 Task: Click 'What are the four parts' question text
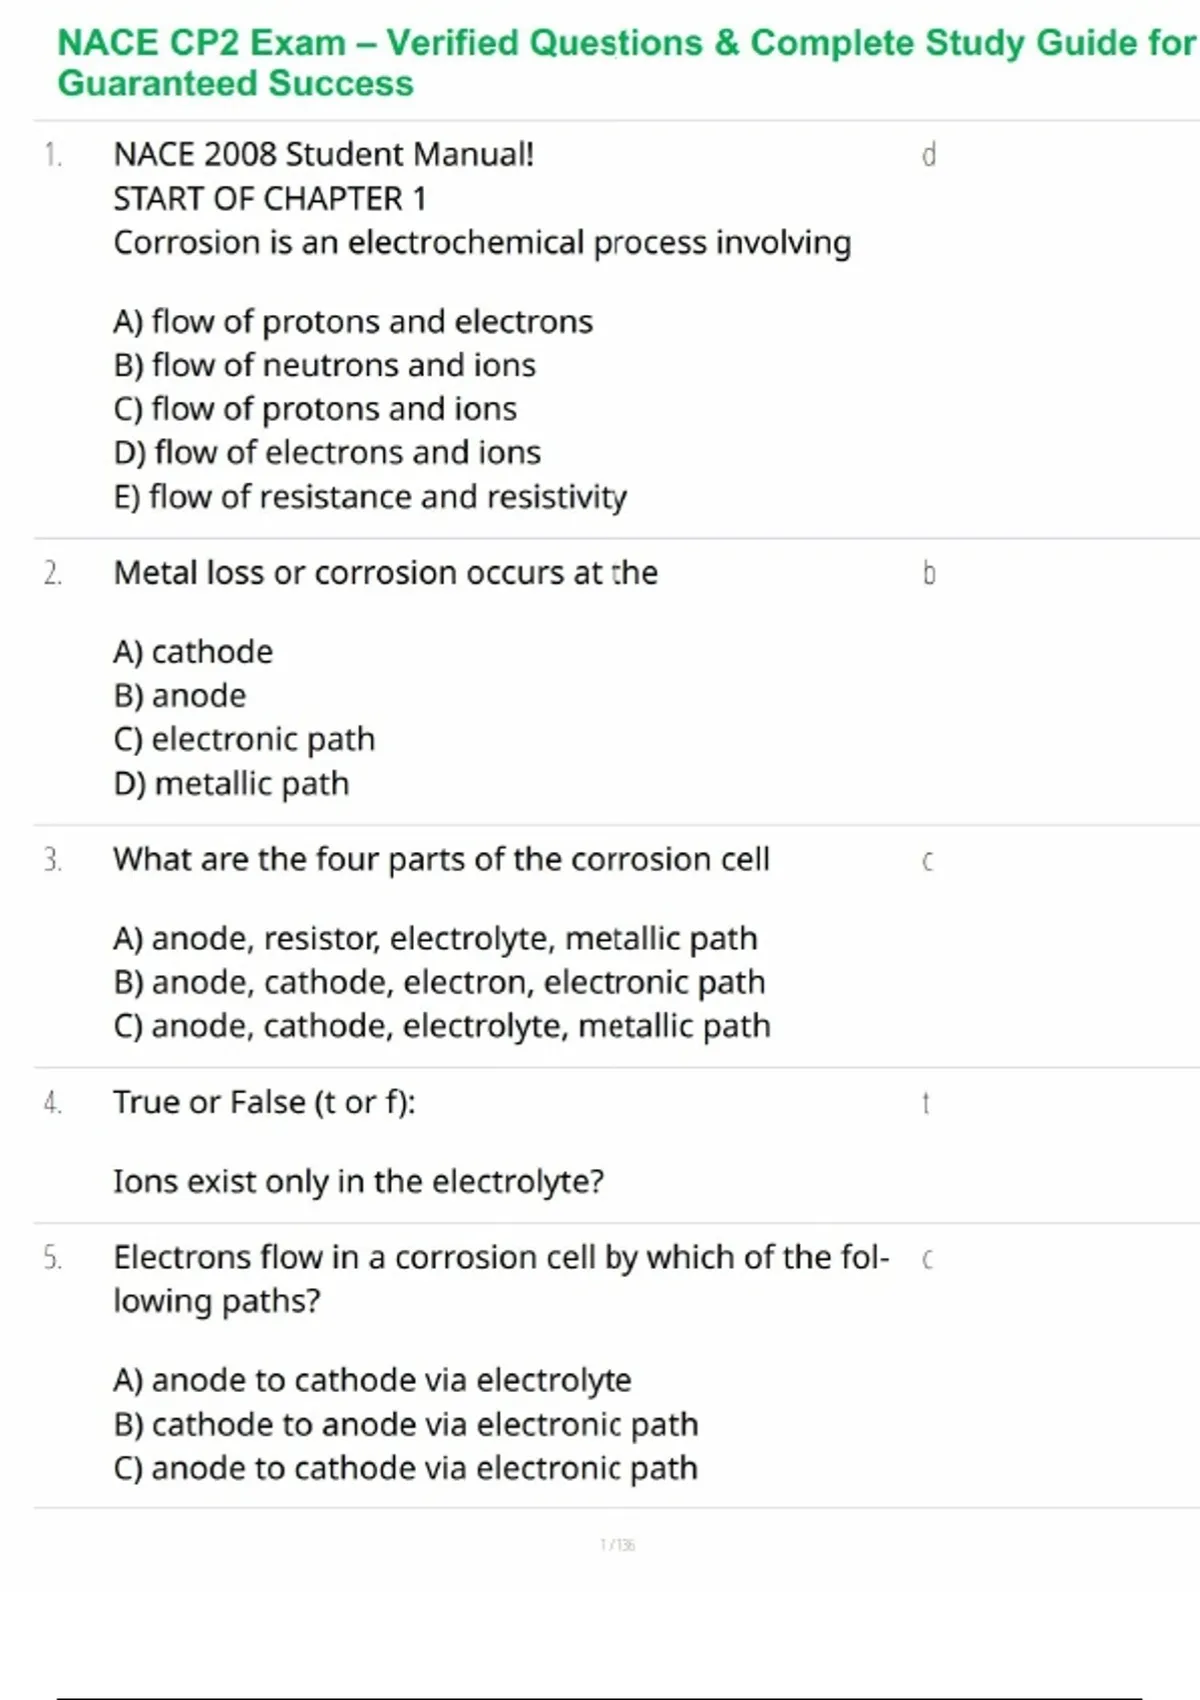coord(441,859)
